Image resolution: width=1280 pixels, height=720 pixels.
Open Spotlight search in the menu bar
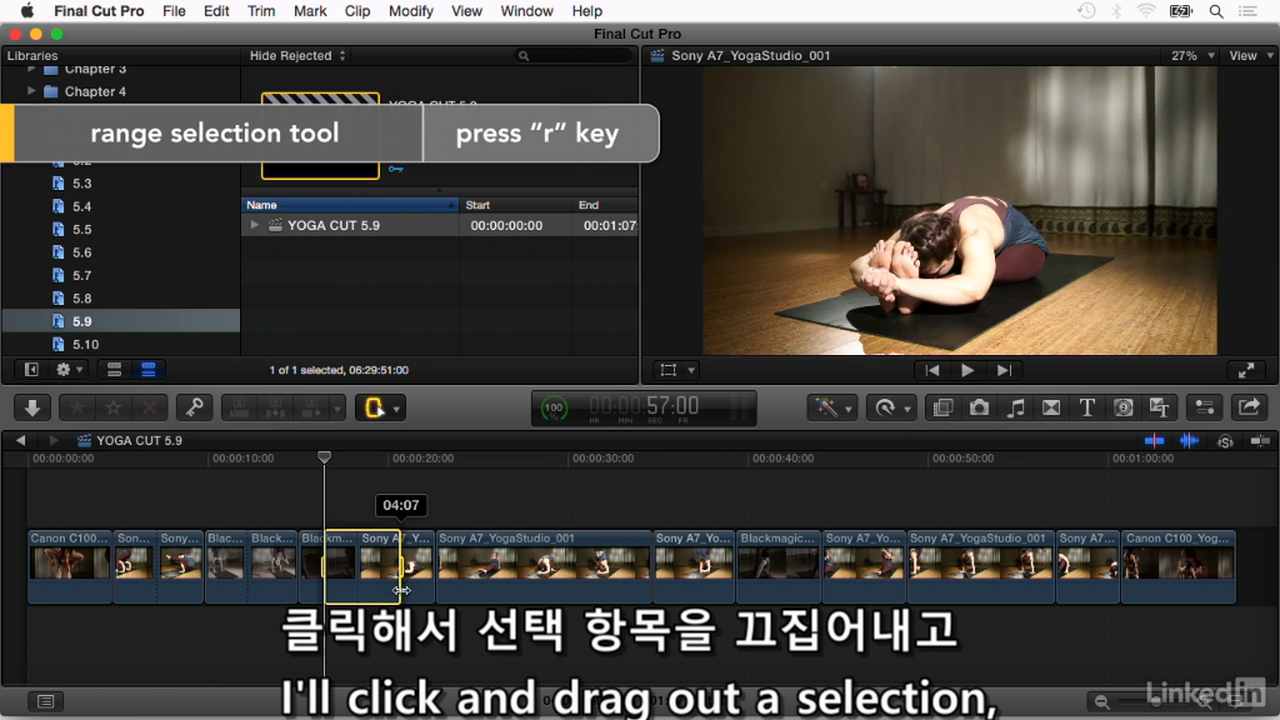pyautogui.click(x=1217, y=12)
